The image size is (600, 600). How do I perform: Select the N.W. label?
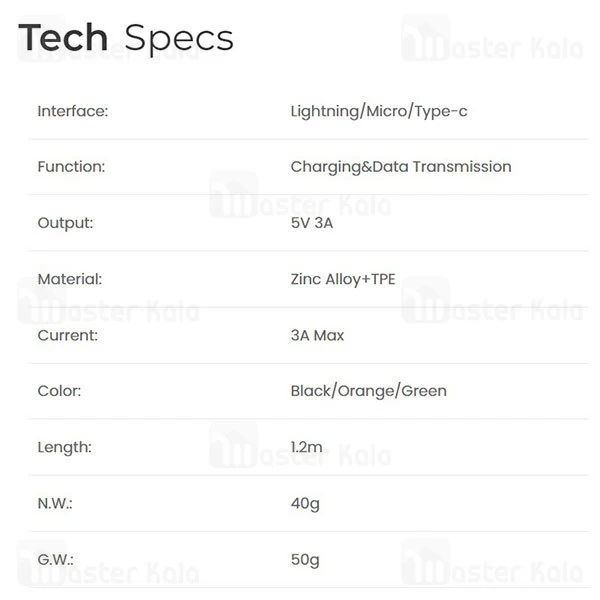pos(55,503)
